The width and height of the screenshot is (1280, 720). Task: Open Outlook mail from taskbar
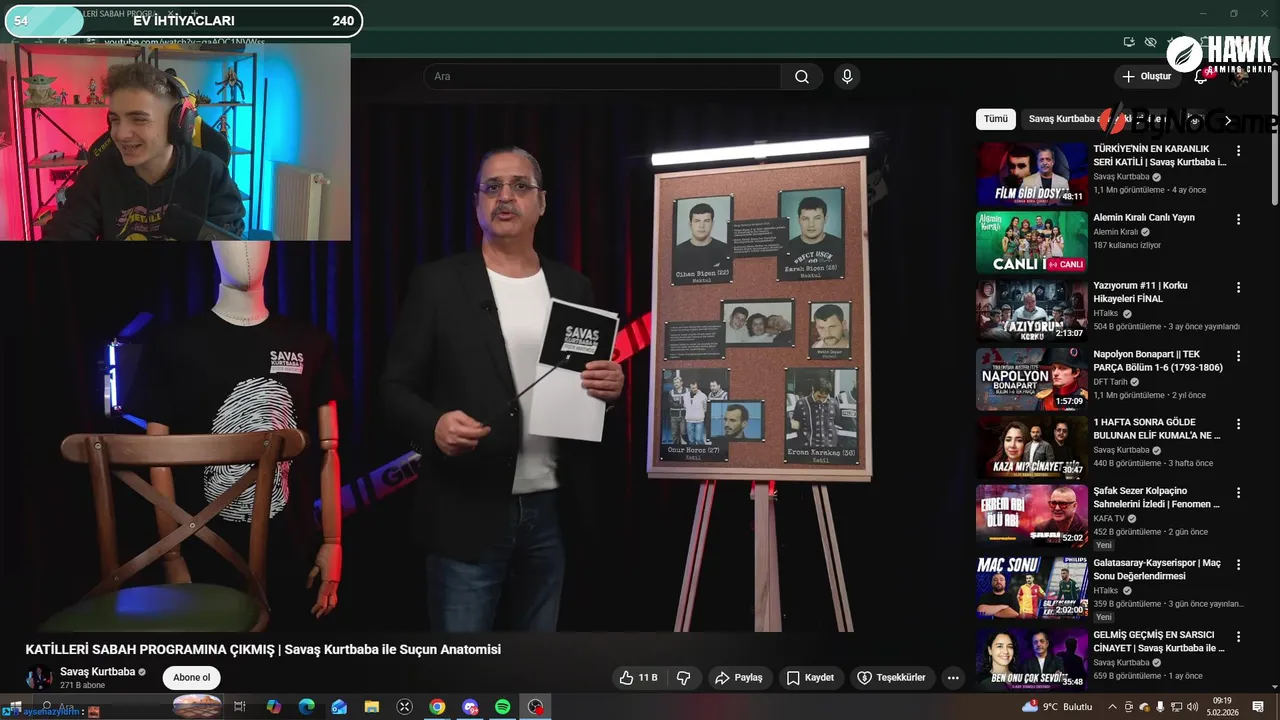click(x=339, y=707)
